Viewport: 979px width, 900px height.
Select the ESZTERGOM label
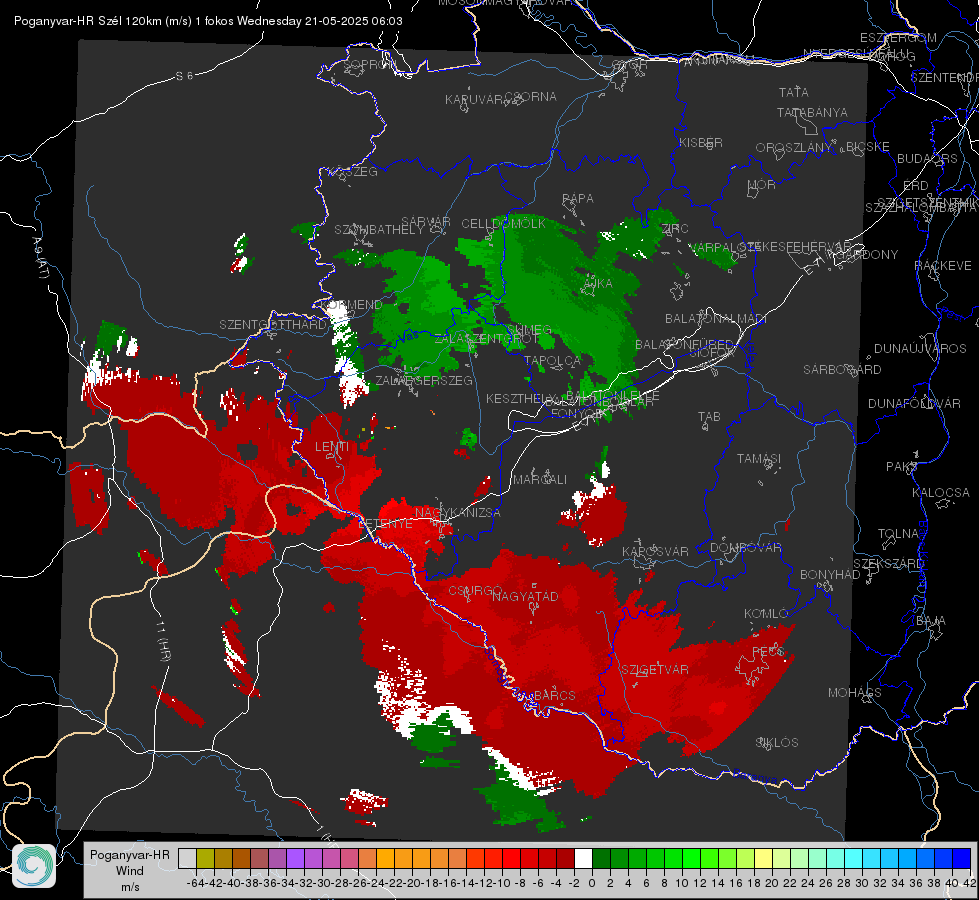(x=898, y=37)
